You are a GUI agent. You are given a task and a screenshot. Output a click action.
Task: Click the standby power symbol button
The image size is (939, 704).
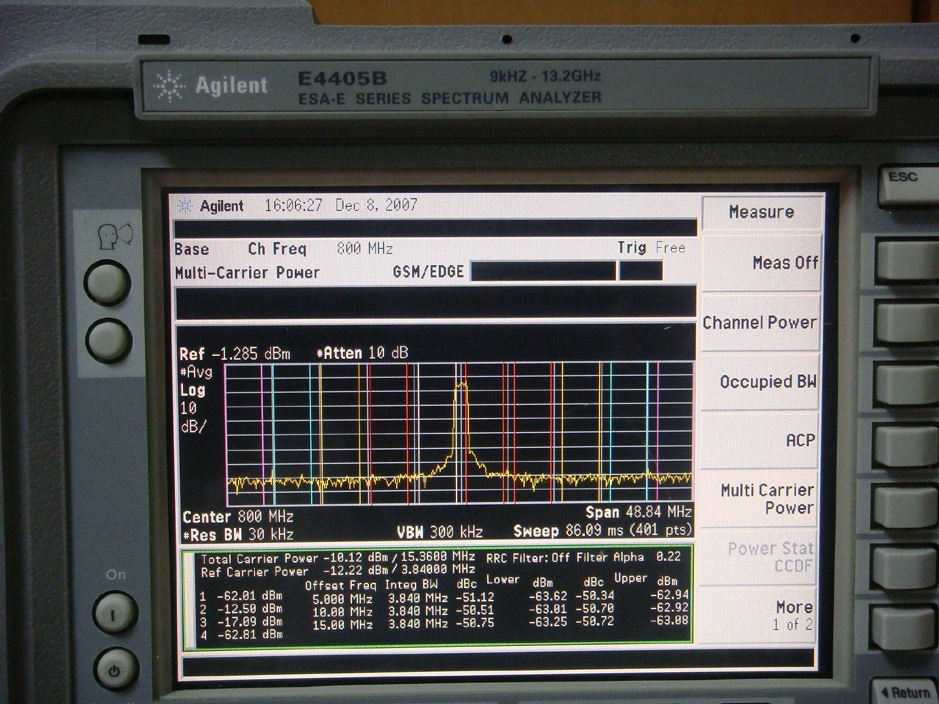tap(116, 669)
